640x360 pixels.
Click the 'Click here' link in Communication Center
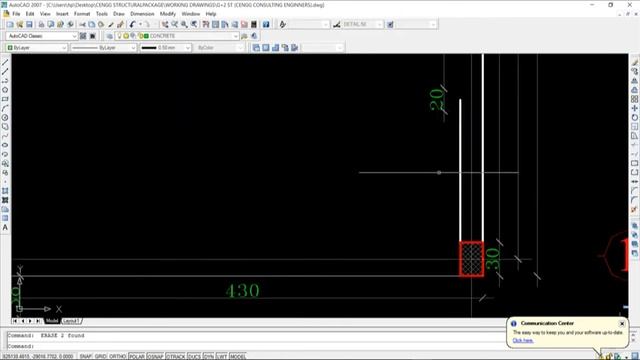[523, 340]
